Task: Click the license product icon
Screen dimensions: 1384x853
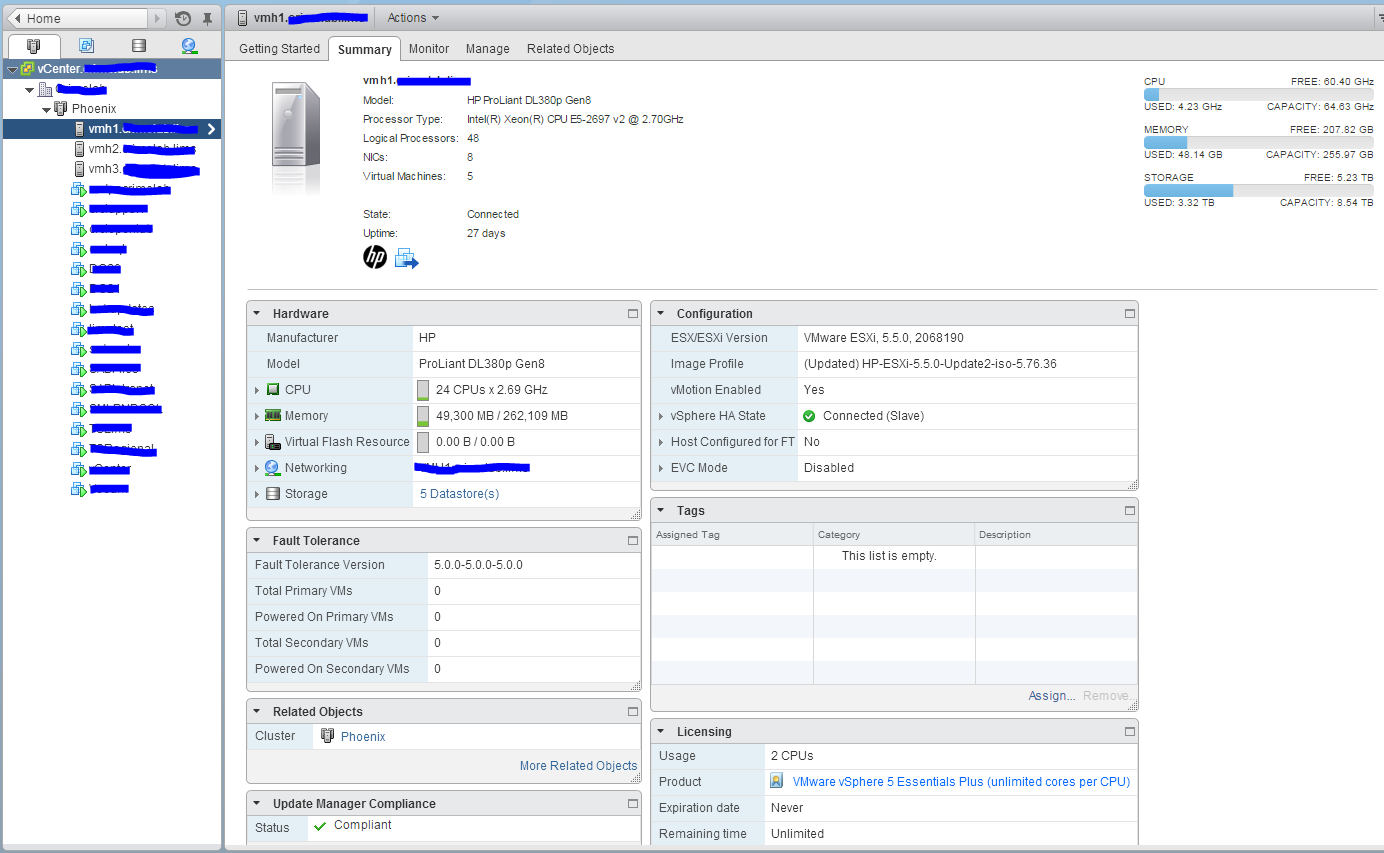Action: [x=777, y=781]
